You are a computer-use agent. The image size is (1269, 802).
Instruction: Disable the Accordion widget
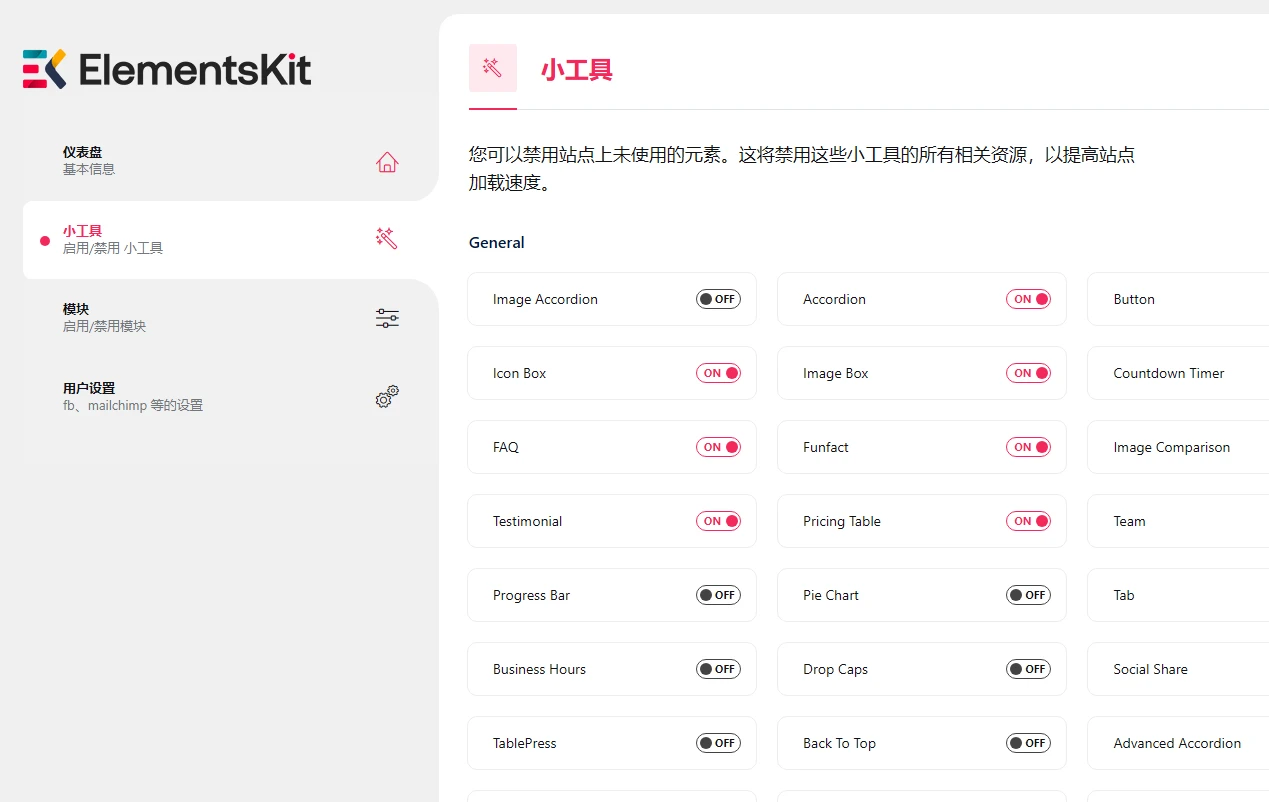(1028, 298)
